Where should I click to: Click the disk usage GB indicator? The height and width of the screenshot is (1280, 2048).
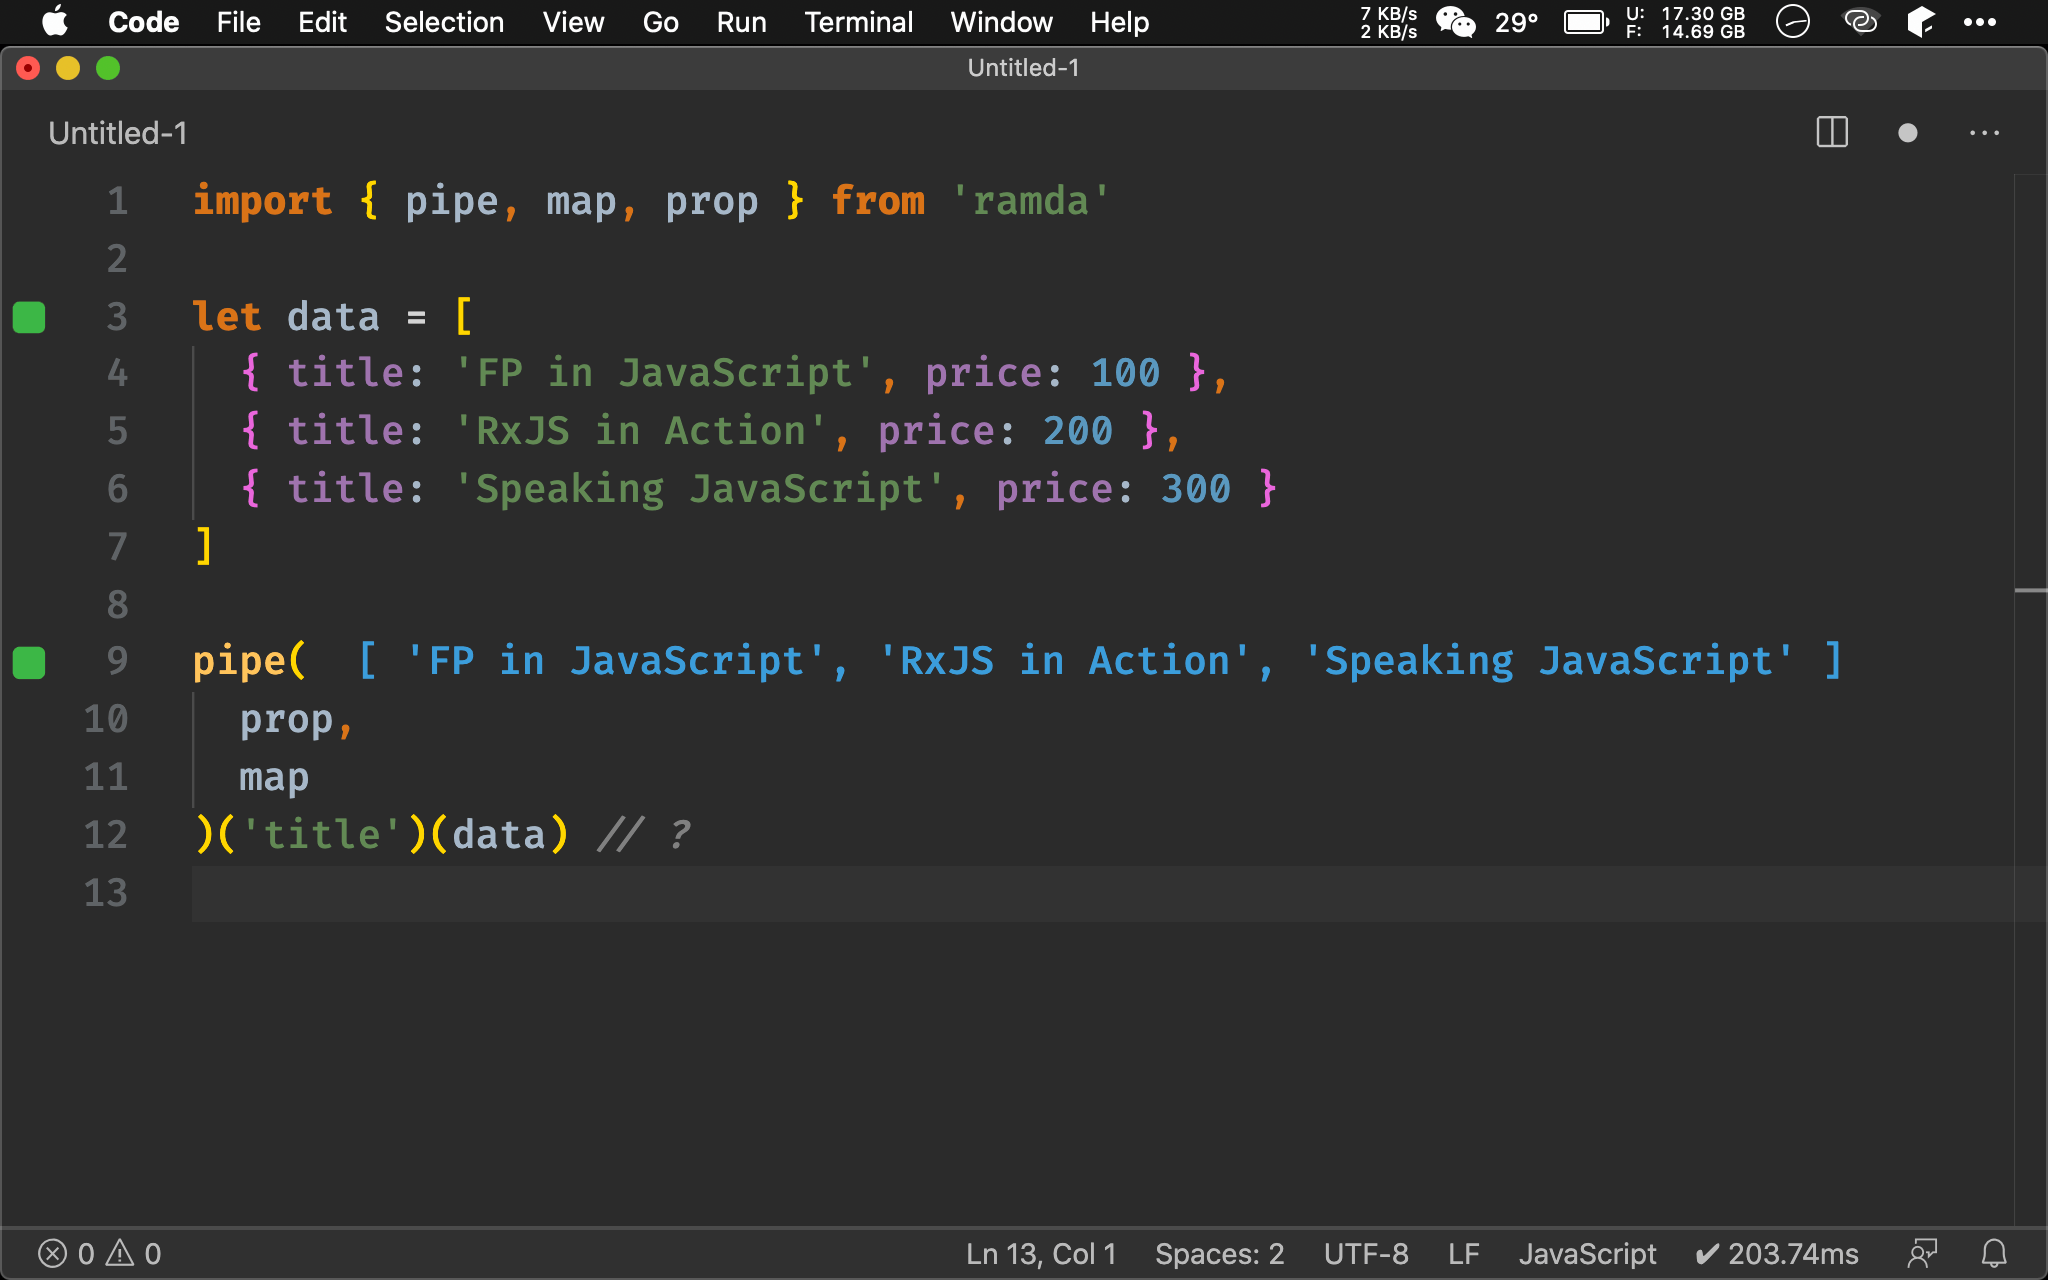(x=1685, y=22)
